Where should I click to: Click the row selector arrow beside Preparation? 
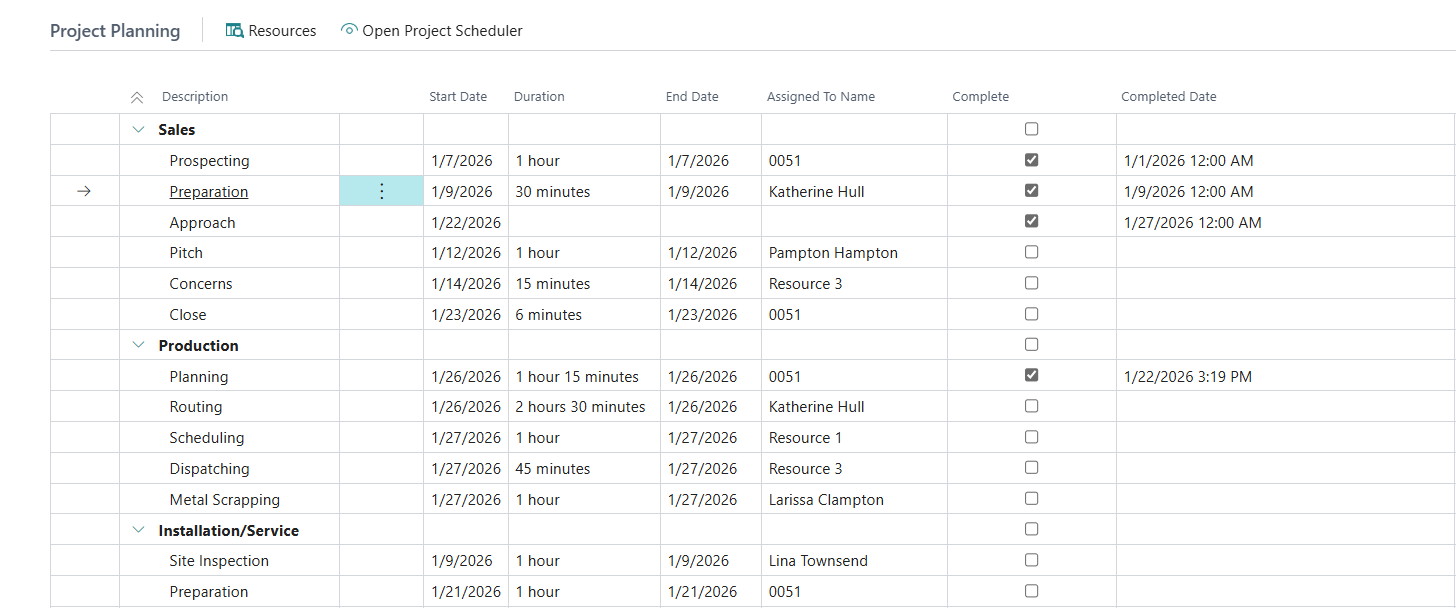(84, 192)
